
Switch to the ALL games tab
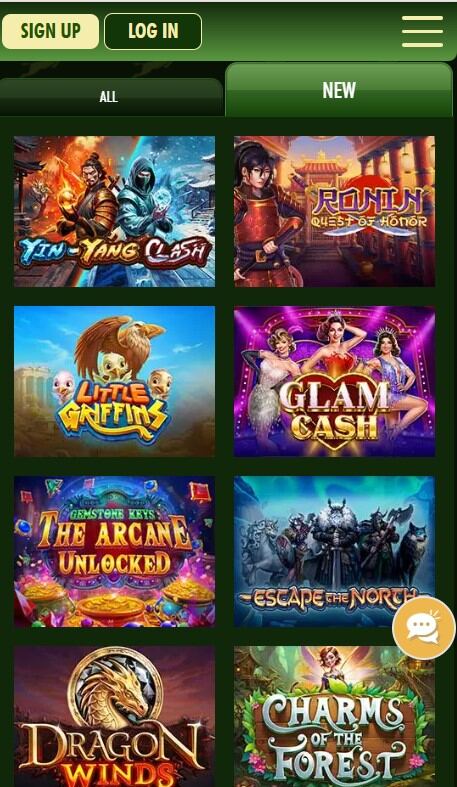(x=110, y=97)
